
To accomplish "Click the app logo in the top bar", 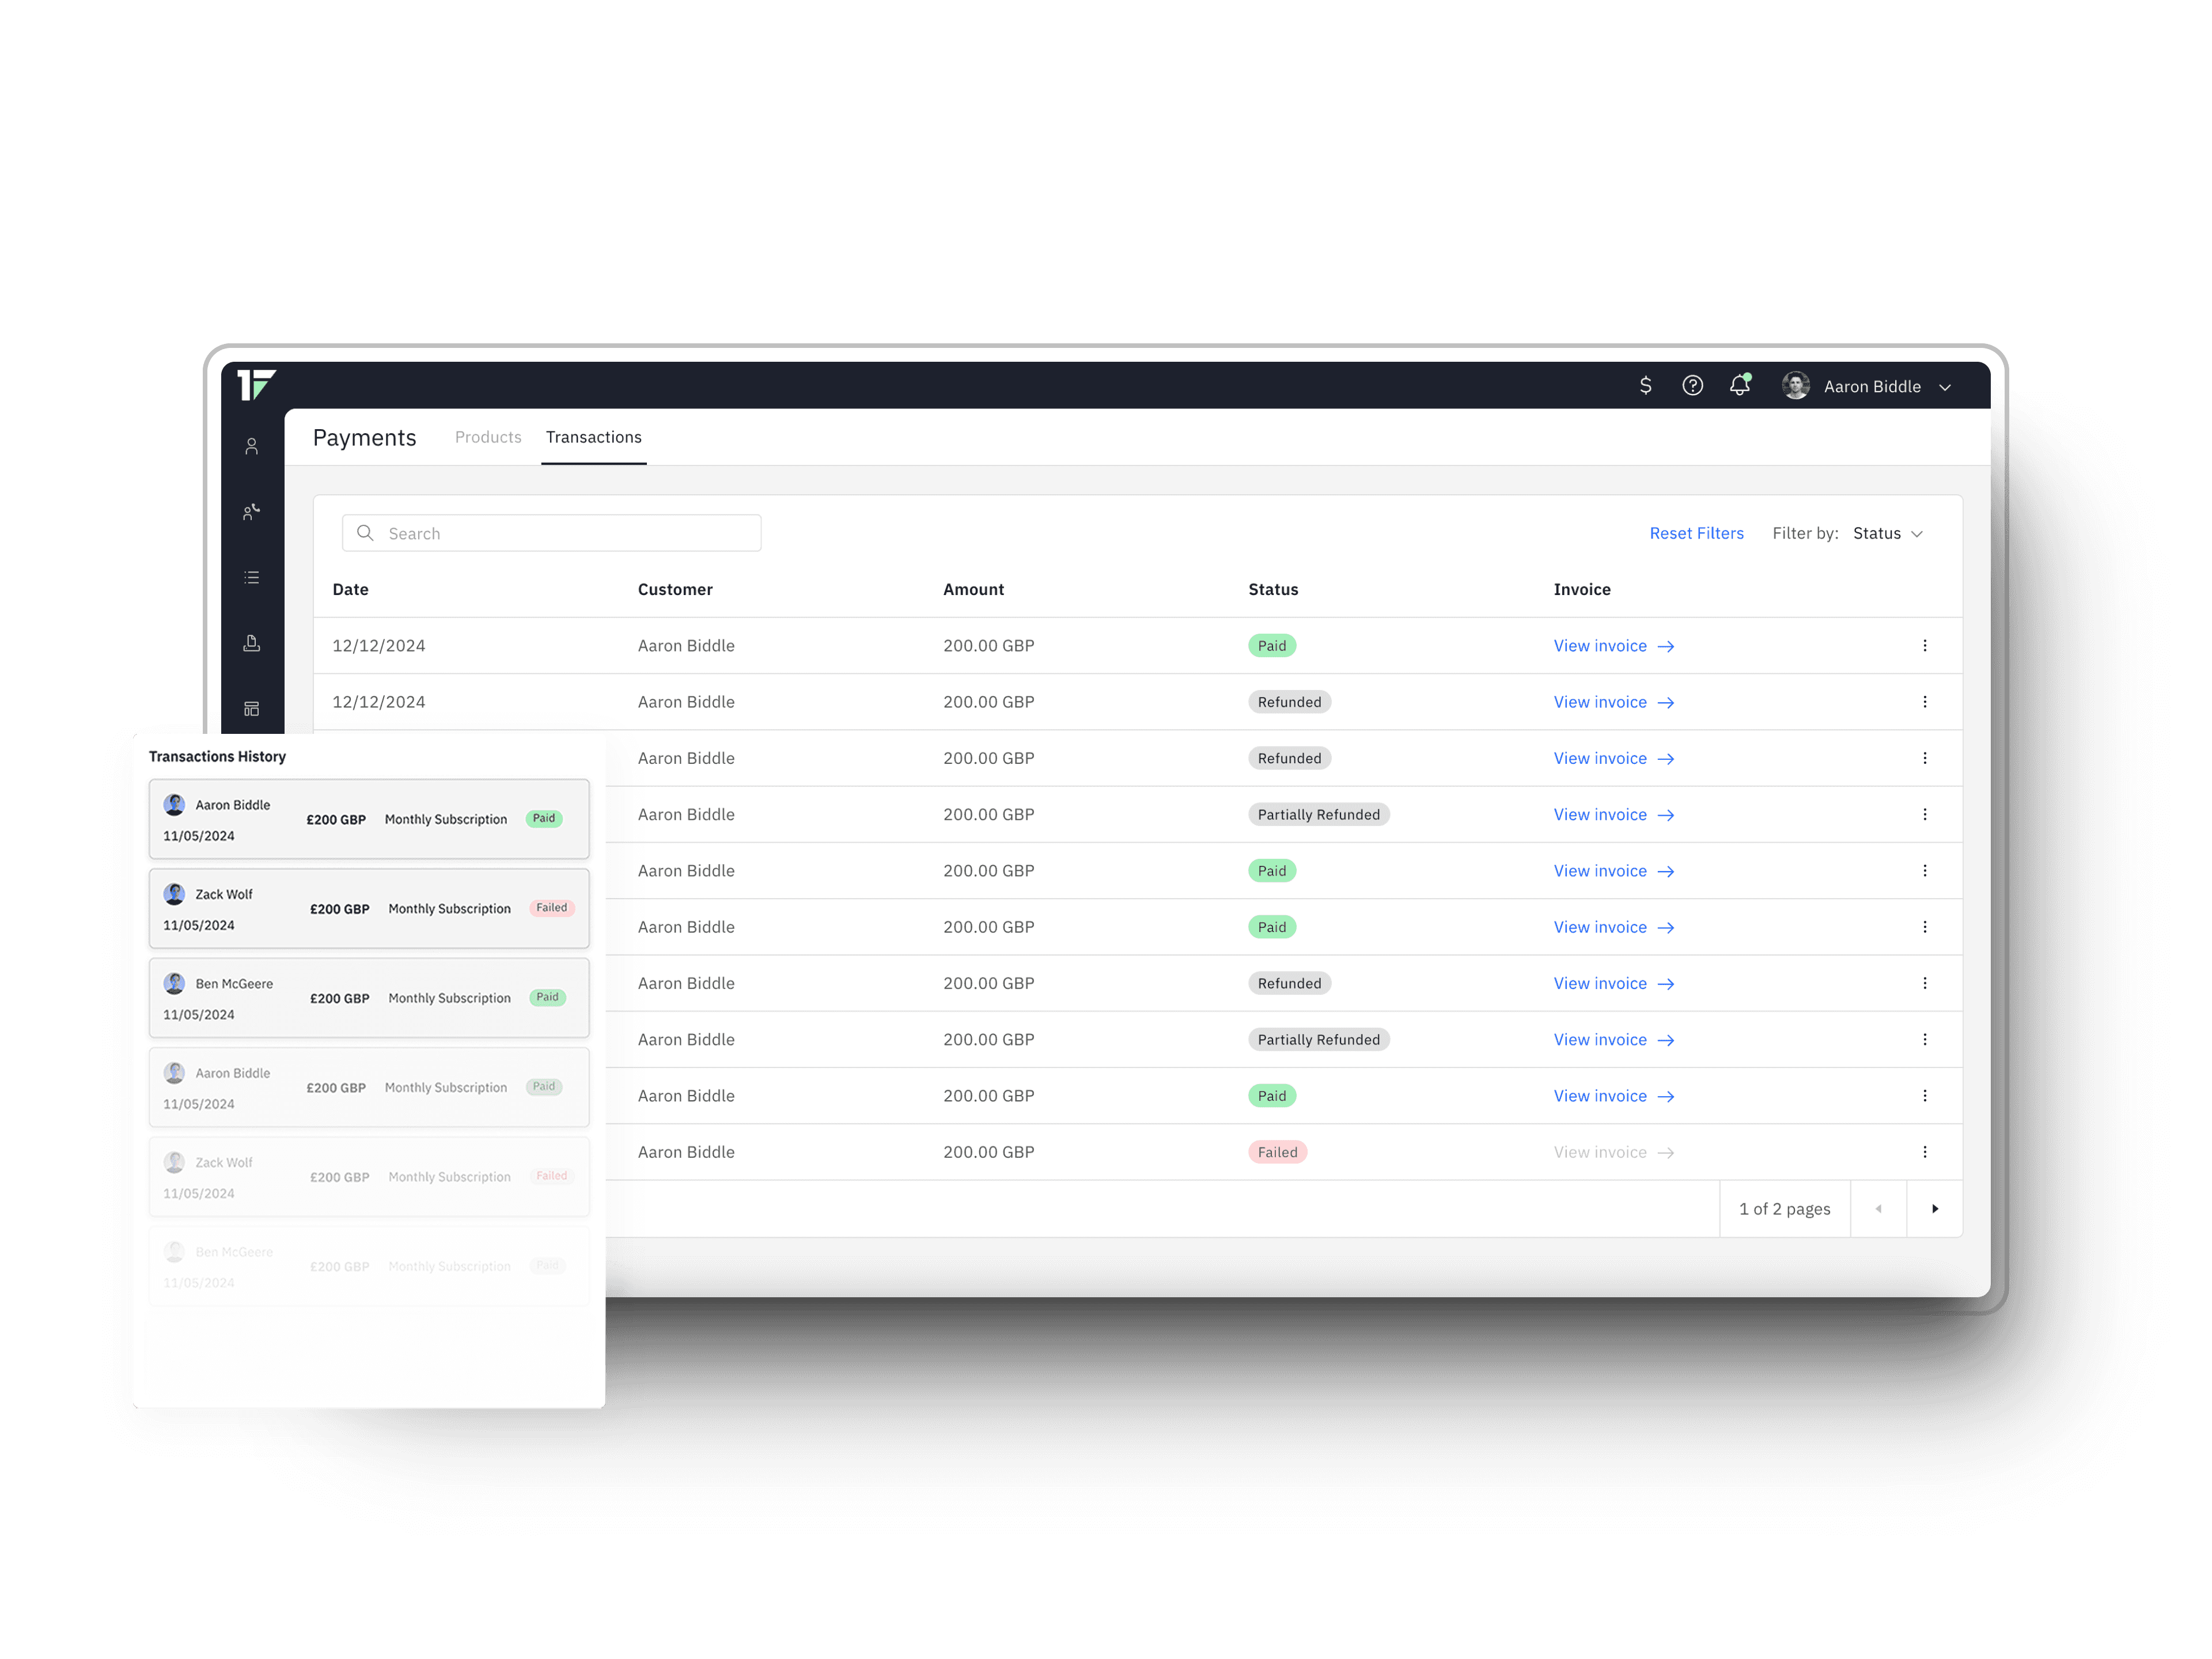I will tap(256, 385).
